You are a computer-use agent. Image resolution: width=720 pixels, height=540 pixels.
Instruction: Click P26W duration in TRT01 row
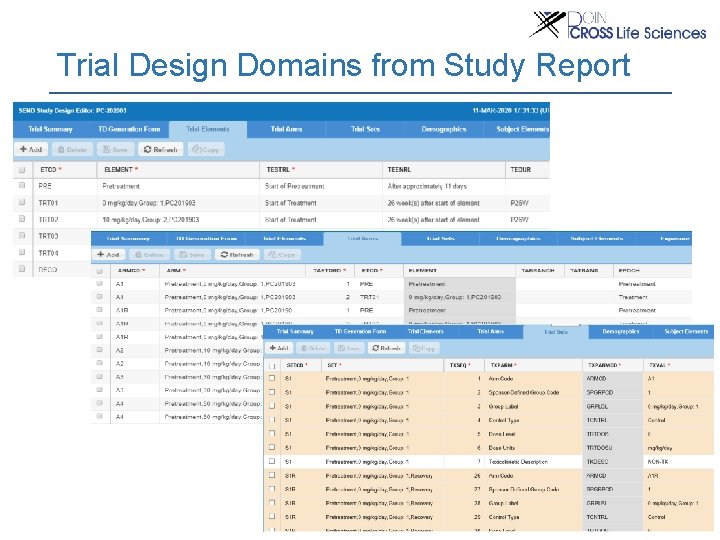(519, 203)
